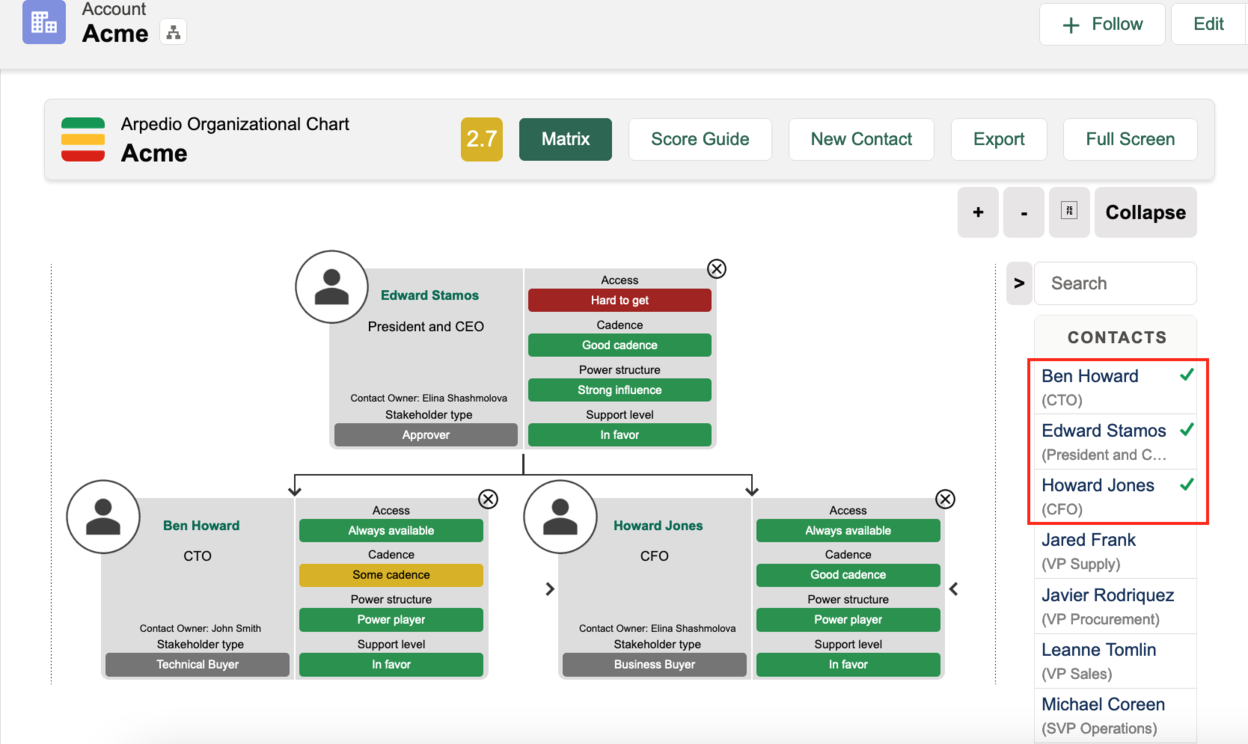Click the left chevron beside Howard Jones card
Image resolution: width=1248 pixels, height=744 pixels.
pos(954,589)
